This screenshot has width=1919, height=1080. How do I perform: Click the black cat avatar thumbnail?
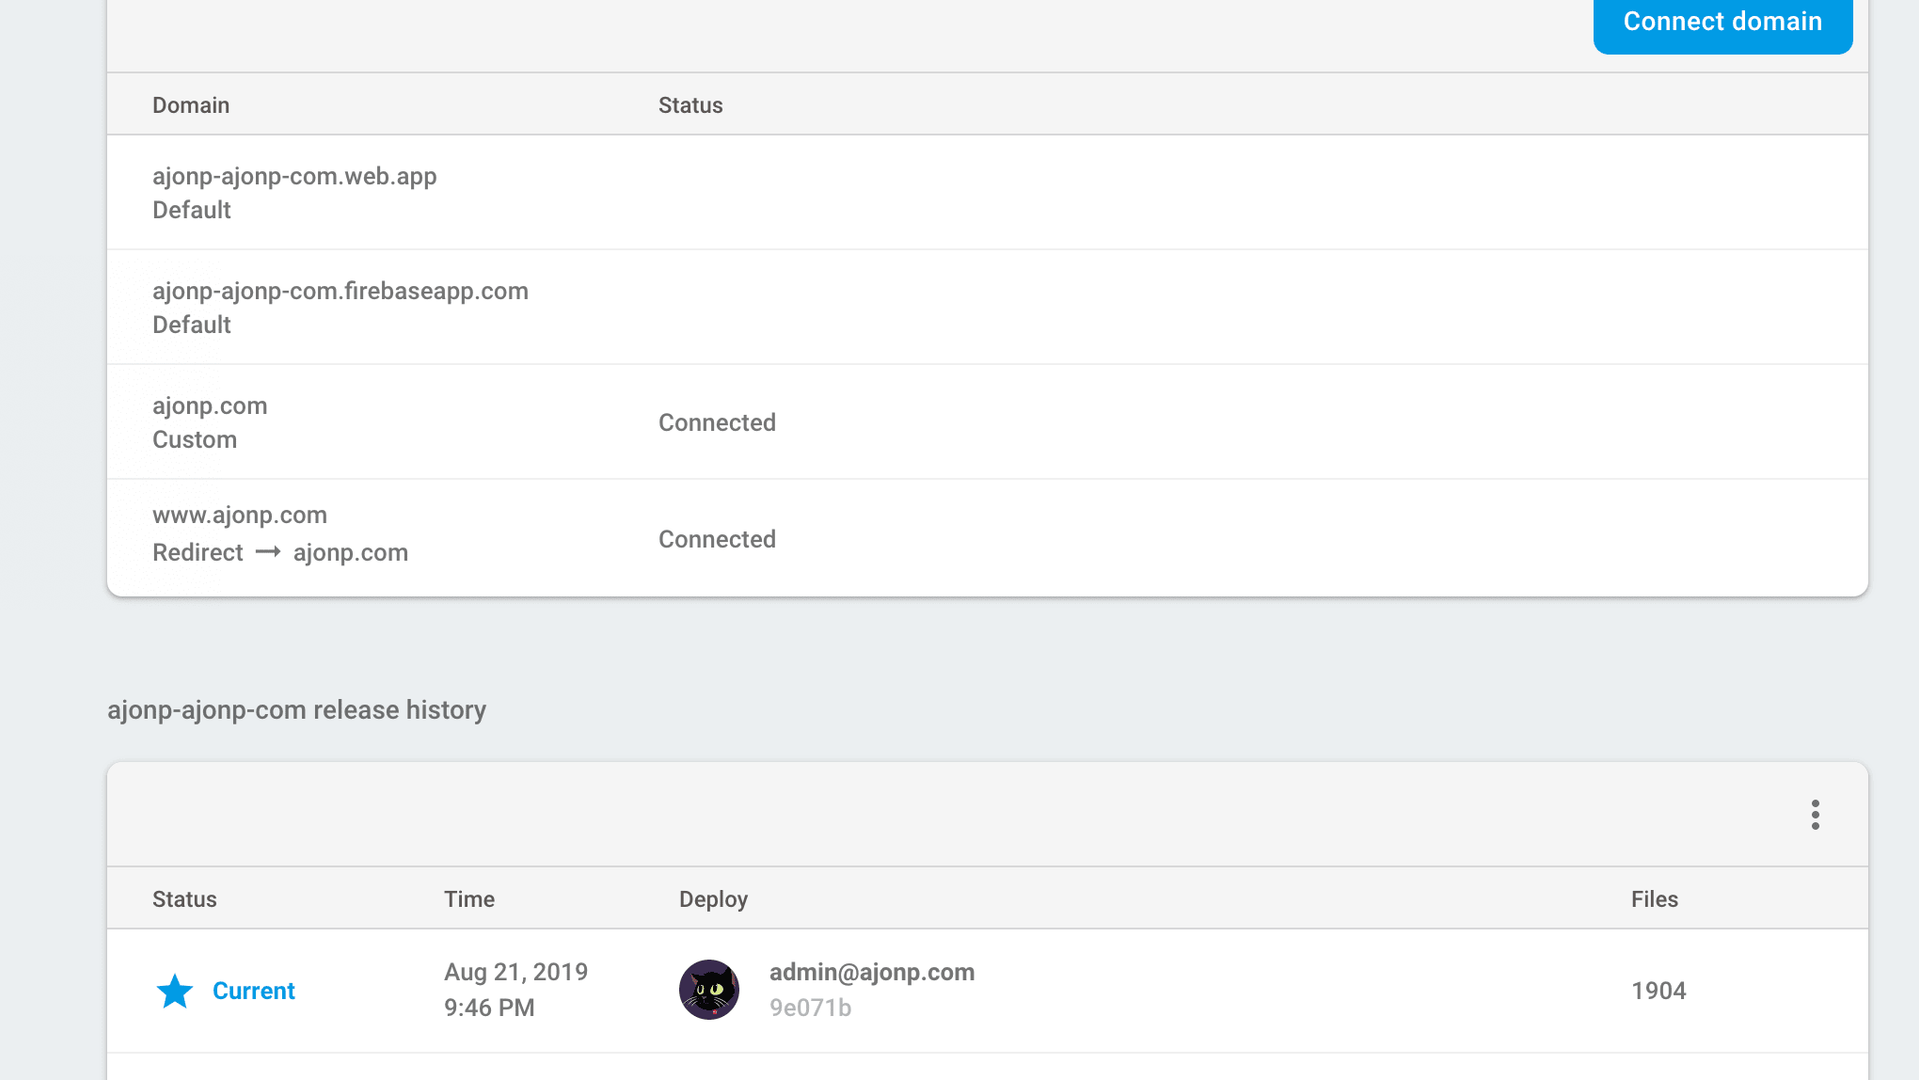(x=709, y=990)
